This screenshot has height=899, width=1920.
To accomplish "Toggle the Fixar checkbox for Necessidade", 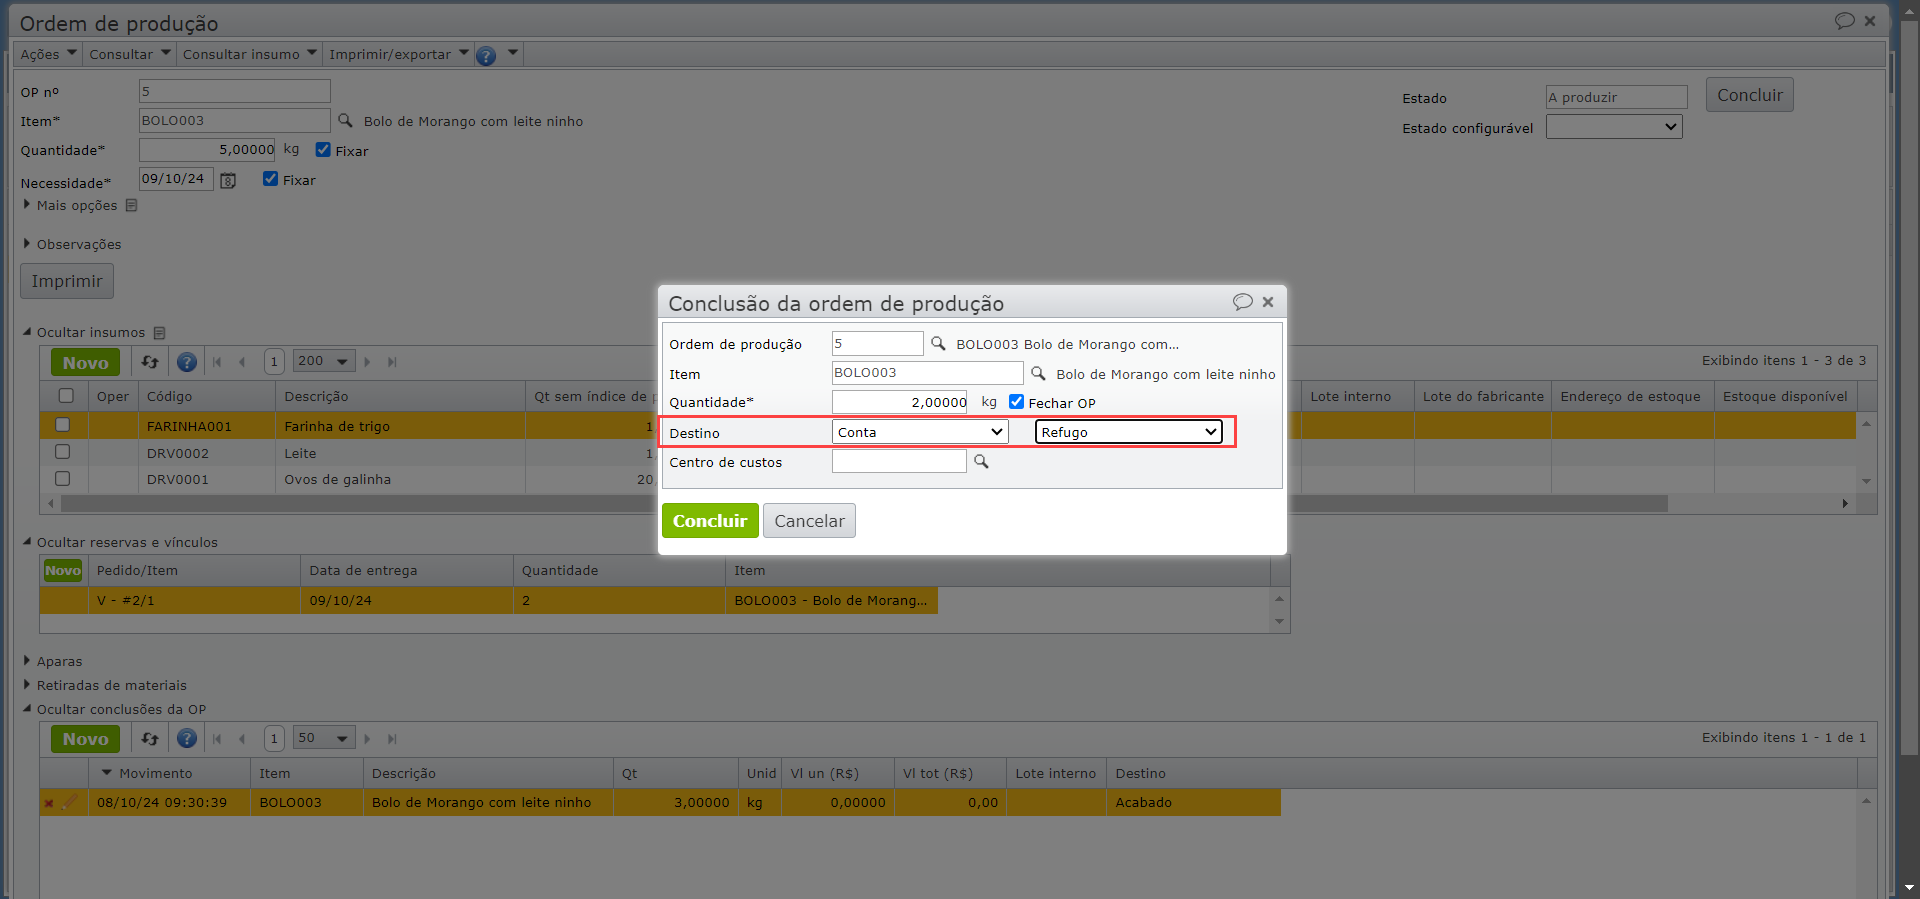I will pos(270,178).
